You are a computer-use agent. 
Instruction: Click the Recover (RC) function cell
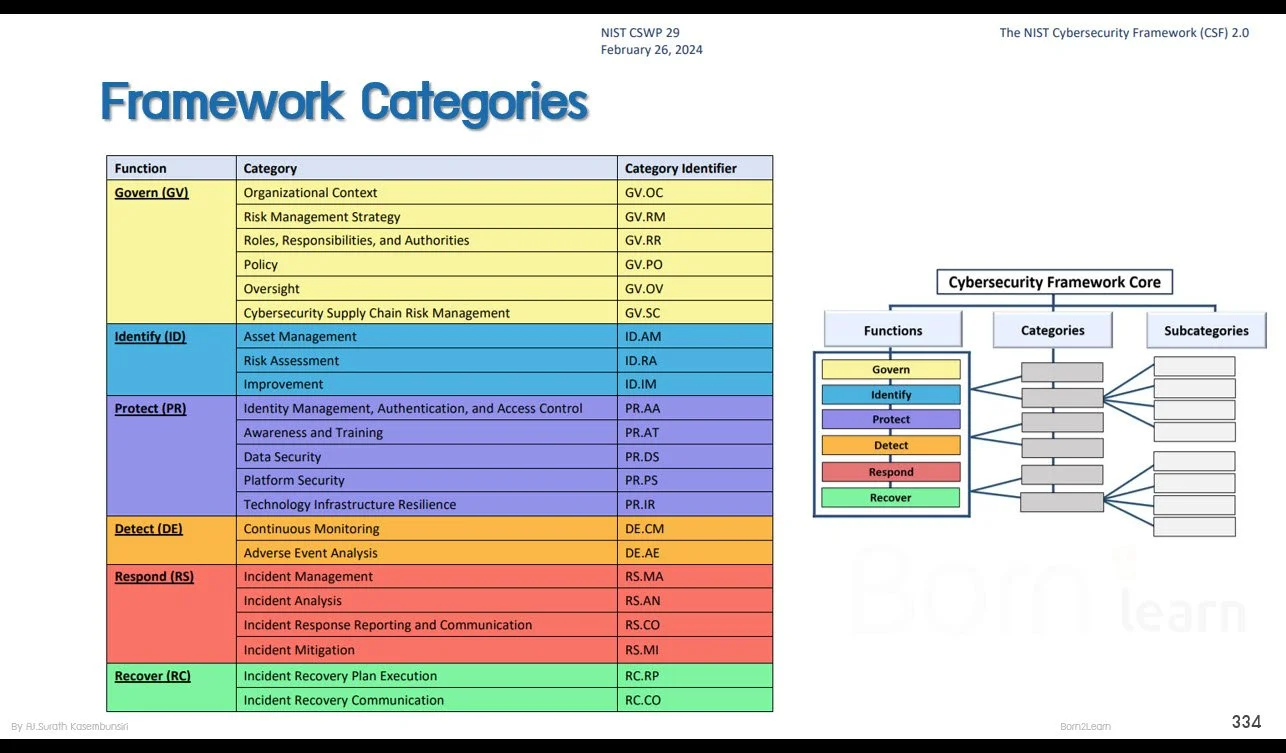click(x=171, y=687)
